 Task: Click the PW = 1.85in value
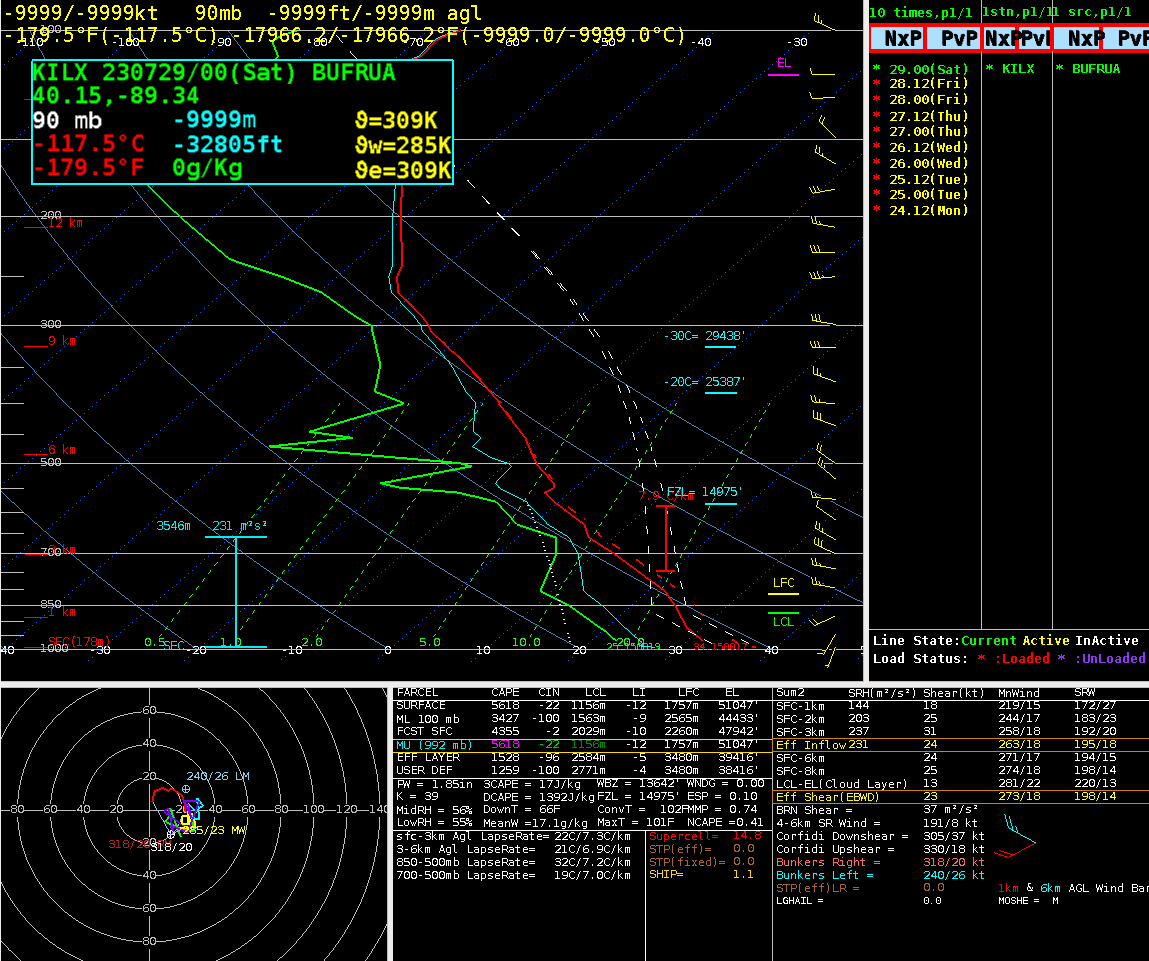point(435,784)
